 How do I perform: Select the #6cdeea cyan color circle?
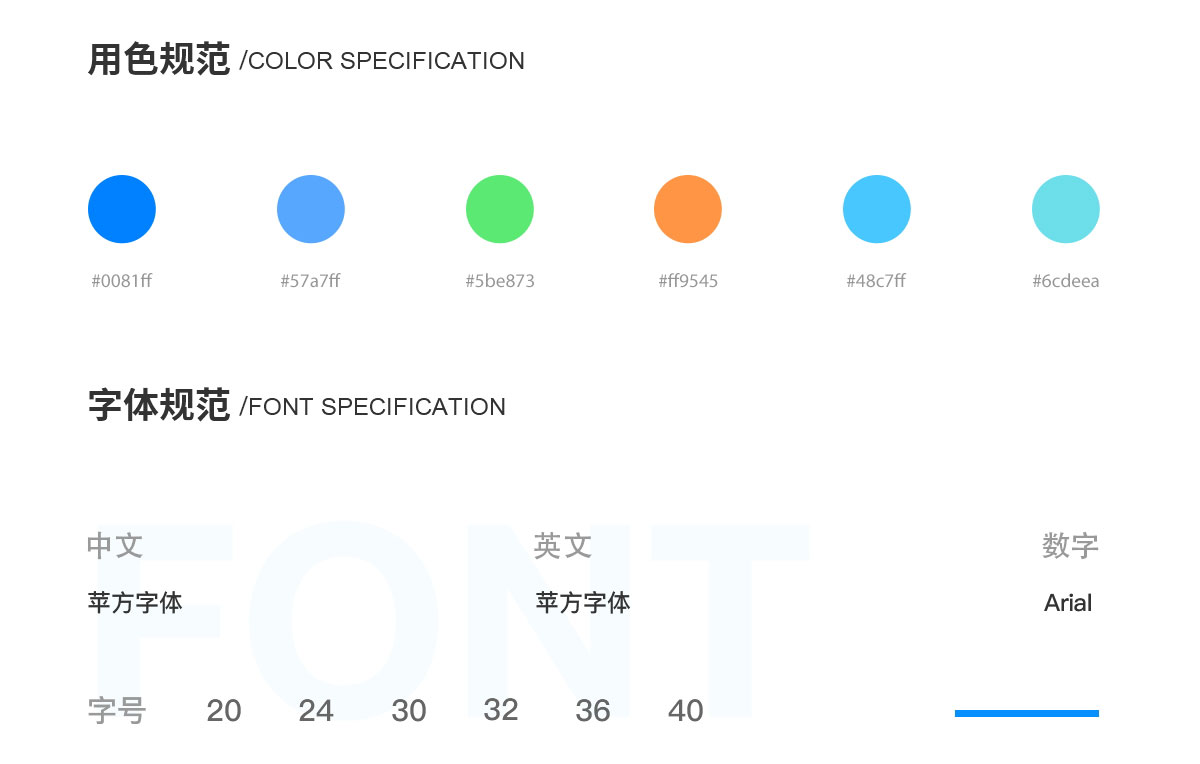point(1066,209)
